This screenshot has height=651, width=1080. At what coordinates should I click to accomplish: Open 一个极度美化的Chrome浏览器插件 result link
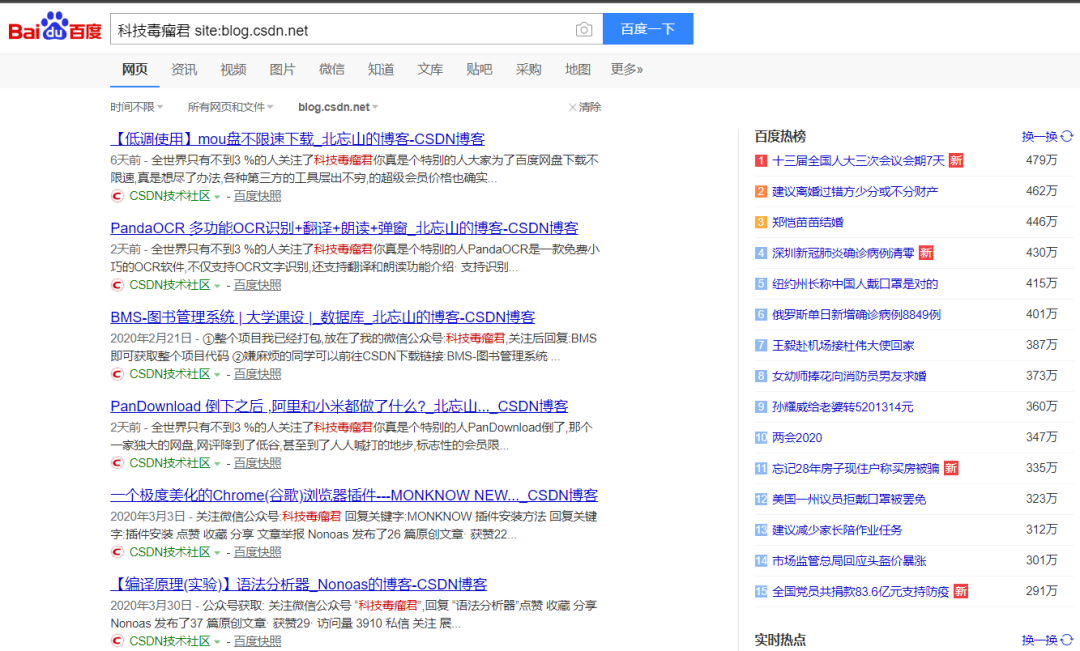(x=354, y=495)
